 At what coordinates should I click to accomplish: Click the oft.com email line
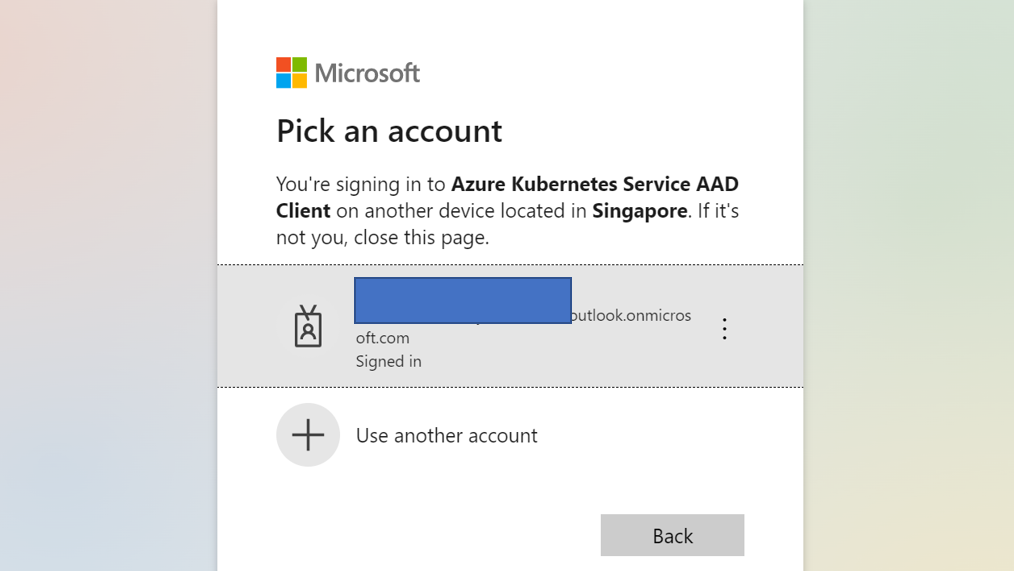pos(382,338)
